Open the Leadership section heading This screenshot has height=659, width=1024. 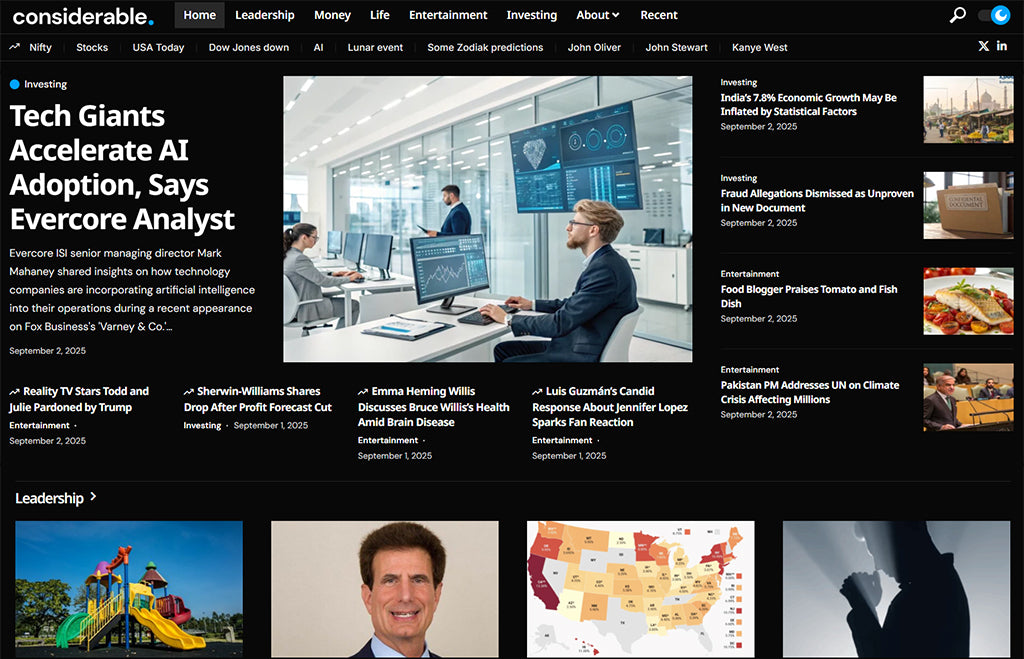(50, 498)
